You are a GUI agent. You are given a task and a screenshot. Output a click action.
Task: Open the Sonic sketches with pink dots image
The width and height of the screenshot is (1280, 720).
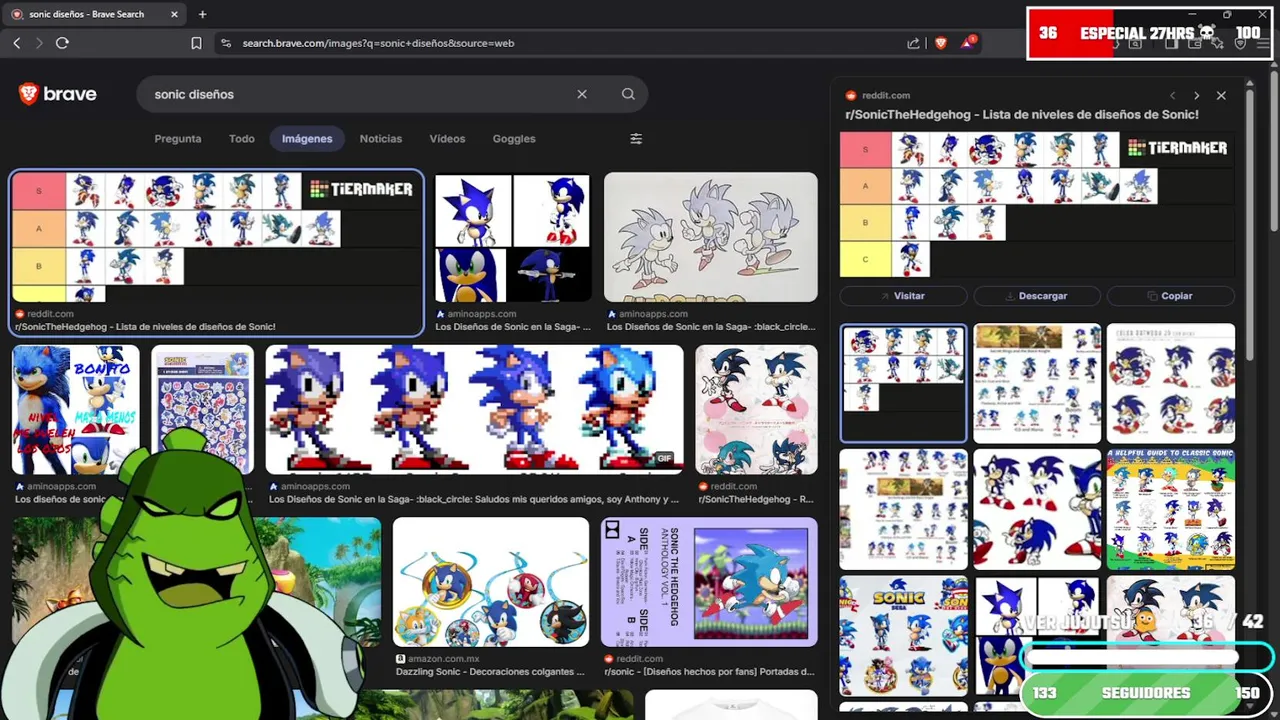[x=757, y=409]
